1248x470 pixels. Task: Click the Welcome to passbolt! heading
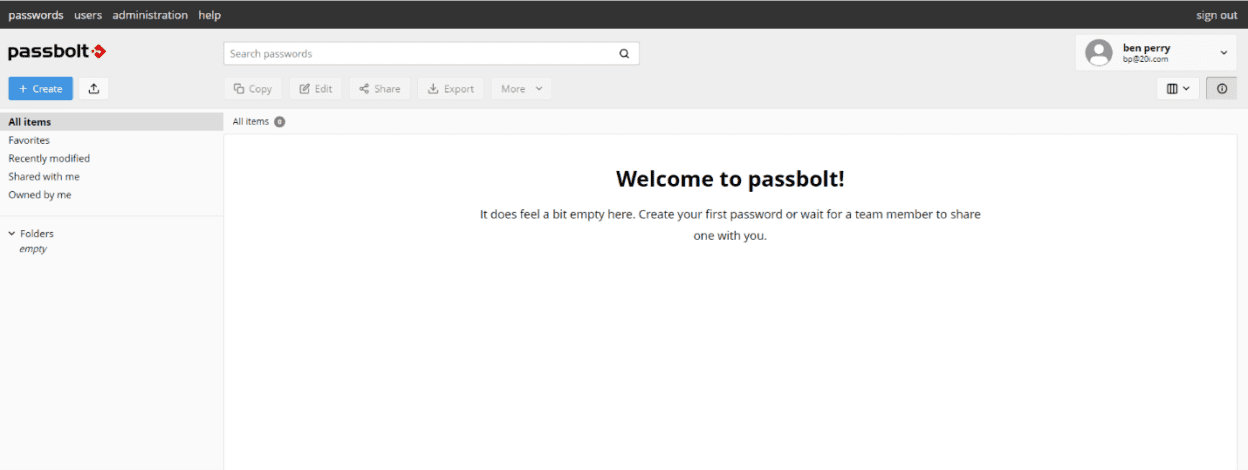tap(730, 179)
